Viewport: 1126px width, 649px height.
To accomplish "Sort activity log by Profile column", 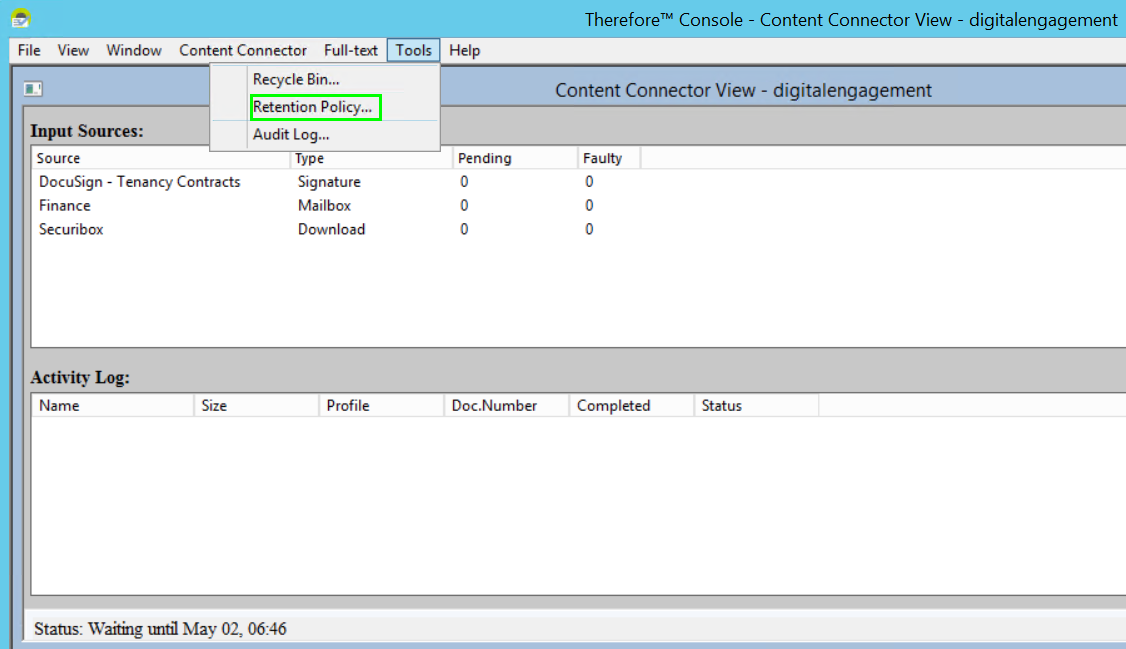I will point(381,406).
